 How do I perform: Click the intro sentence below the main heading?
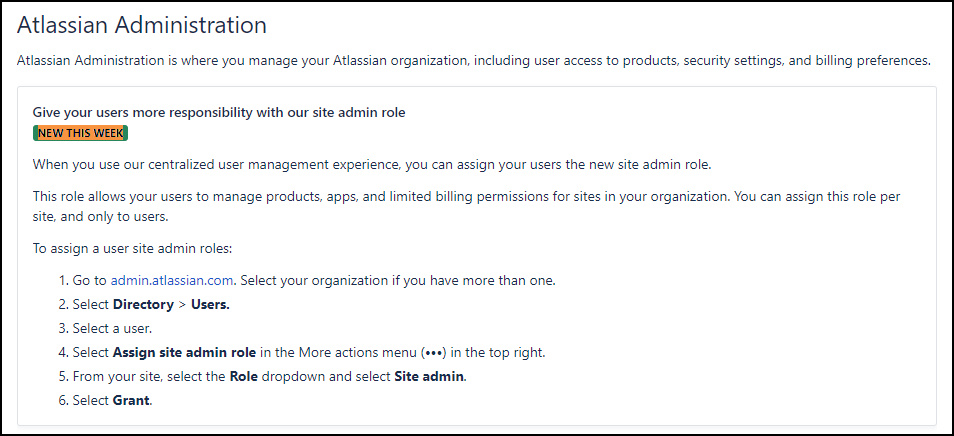pos(474,61)
